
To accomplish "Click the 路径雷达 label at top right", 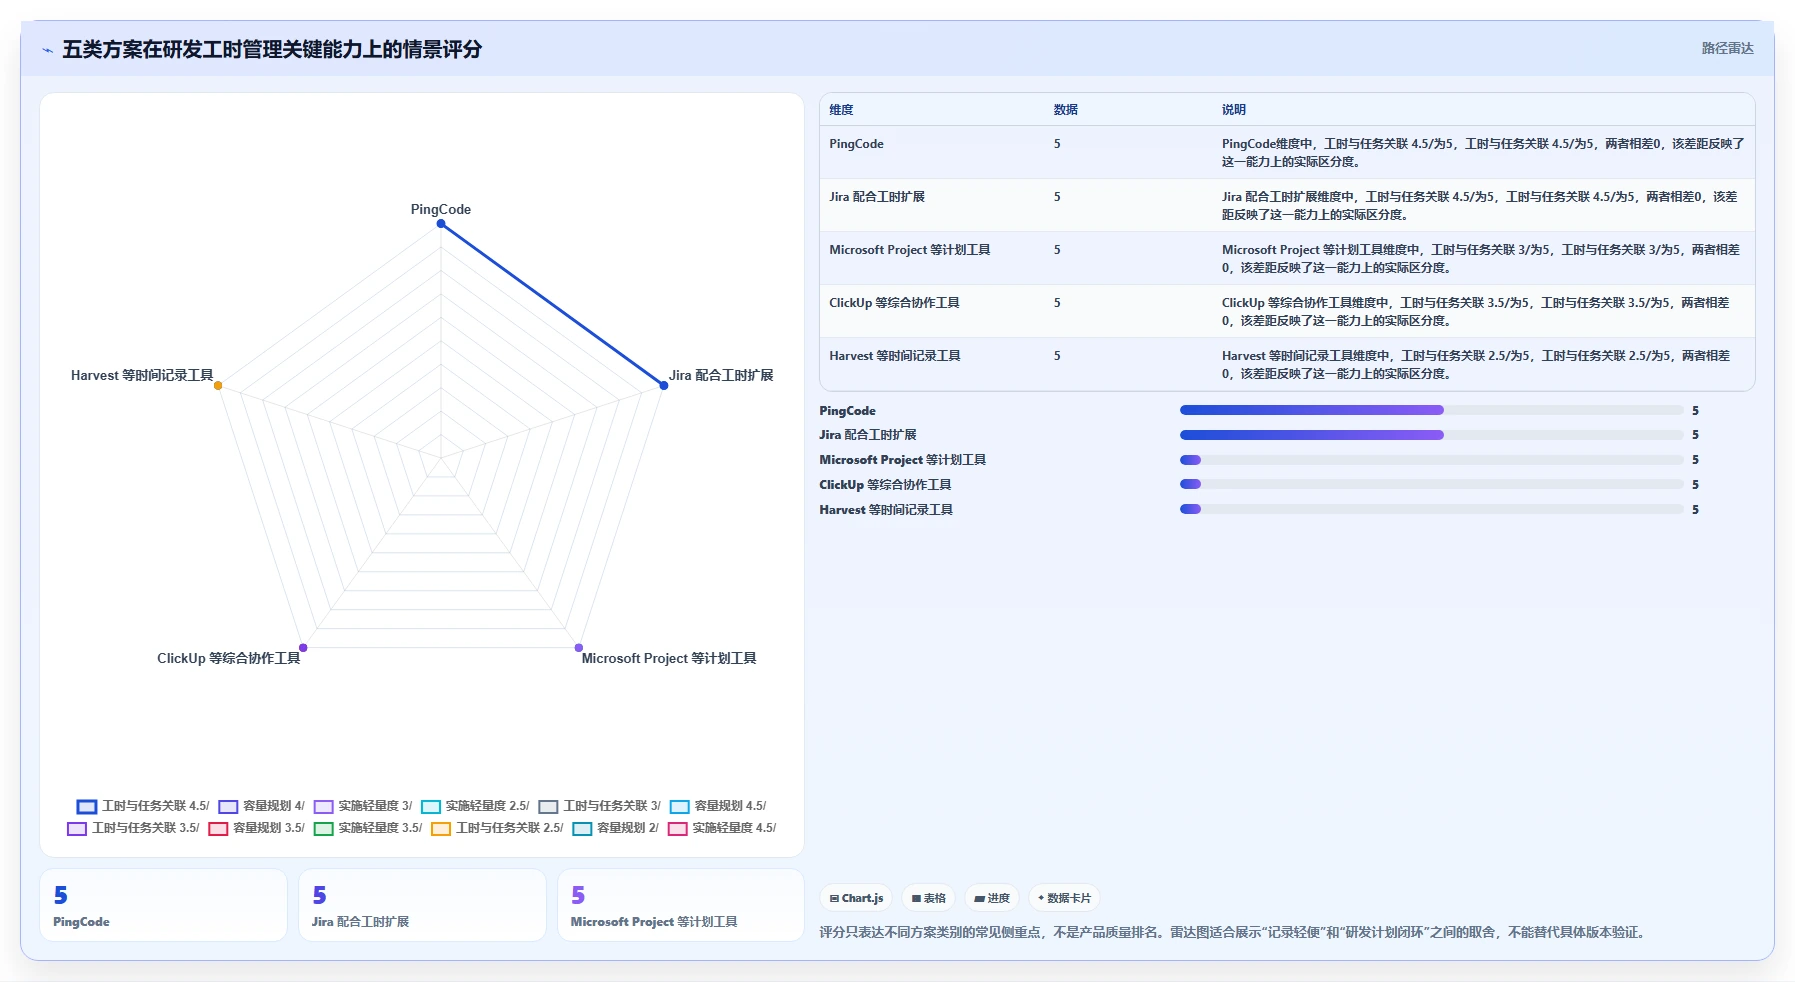I will click(1727, 48).
